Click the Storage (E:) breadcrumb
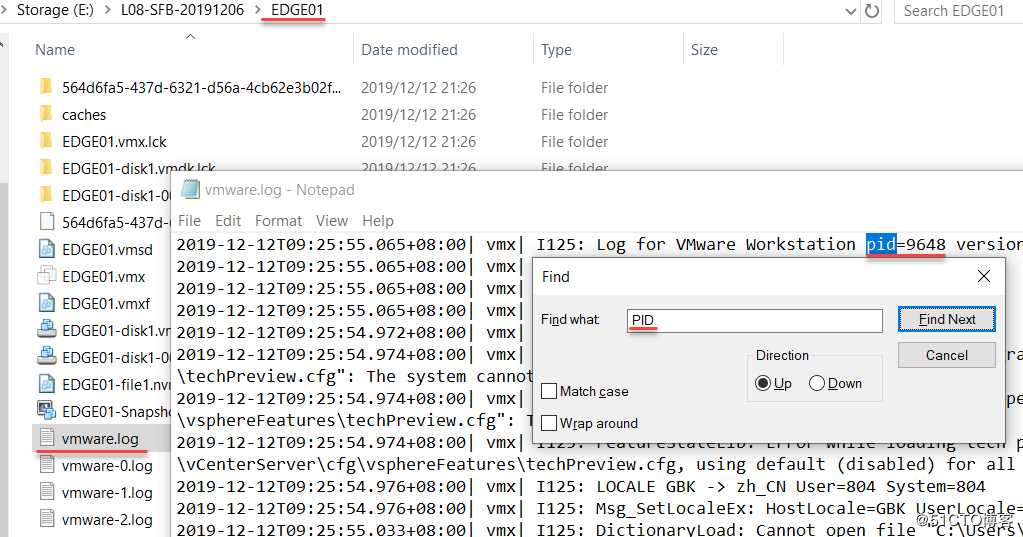The height and width of the screenshot is (537, 1023). 55,10
